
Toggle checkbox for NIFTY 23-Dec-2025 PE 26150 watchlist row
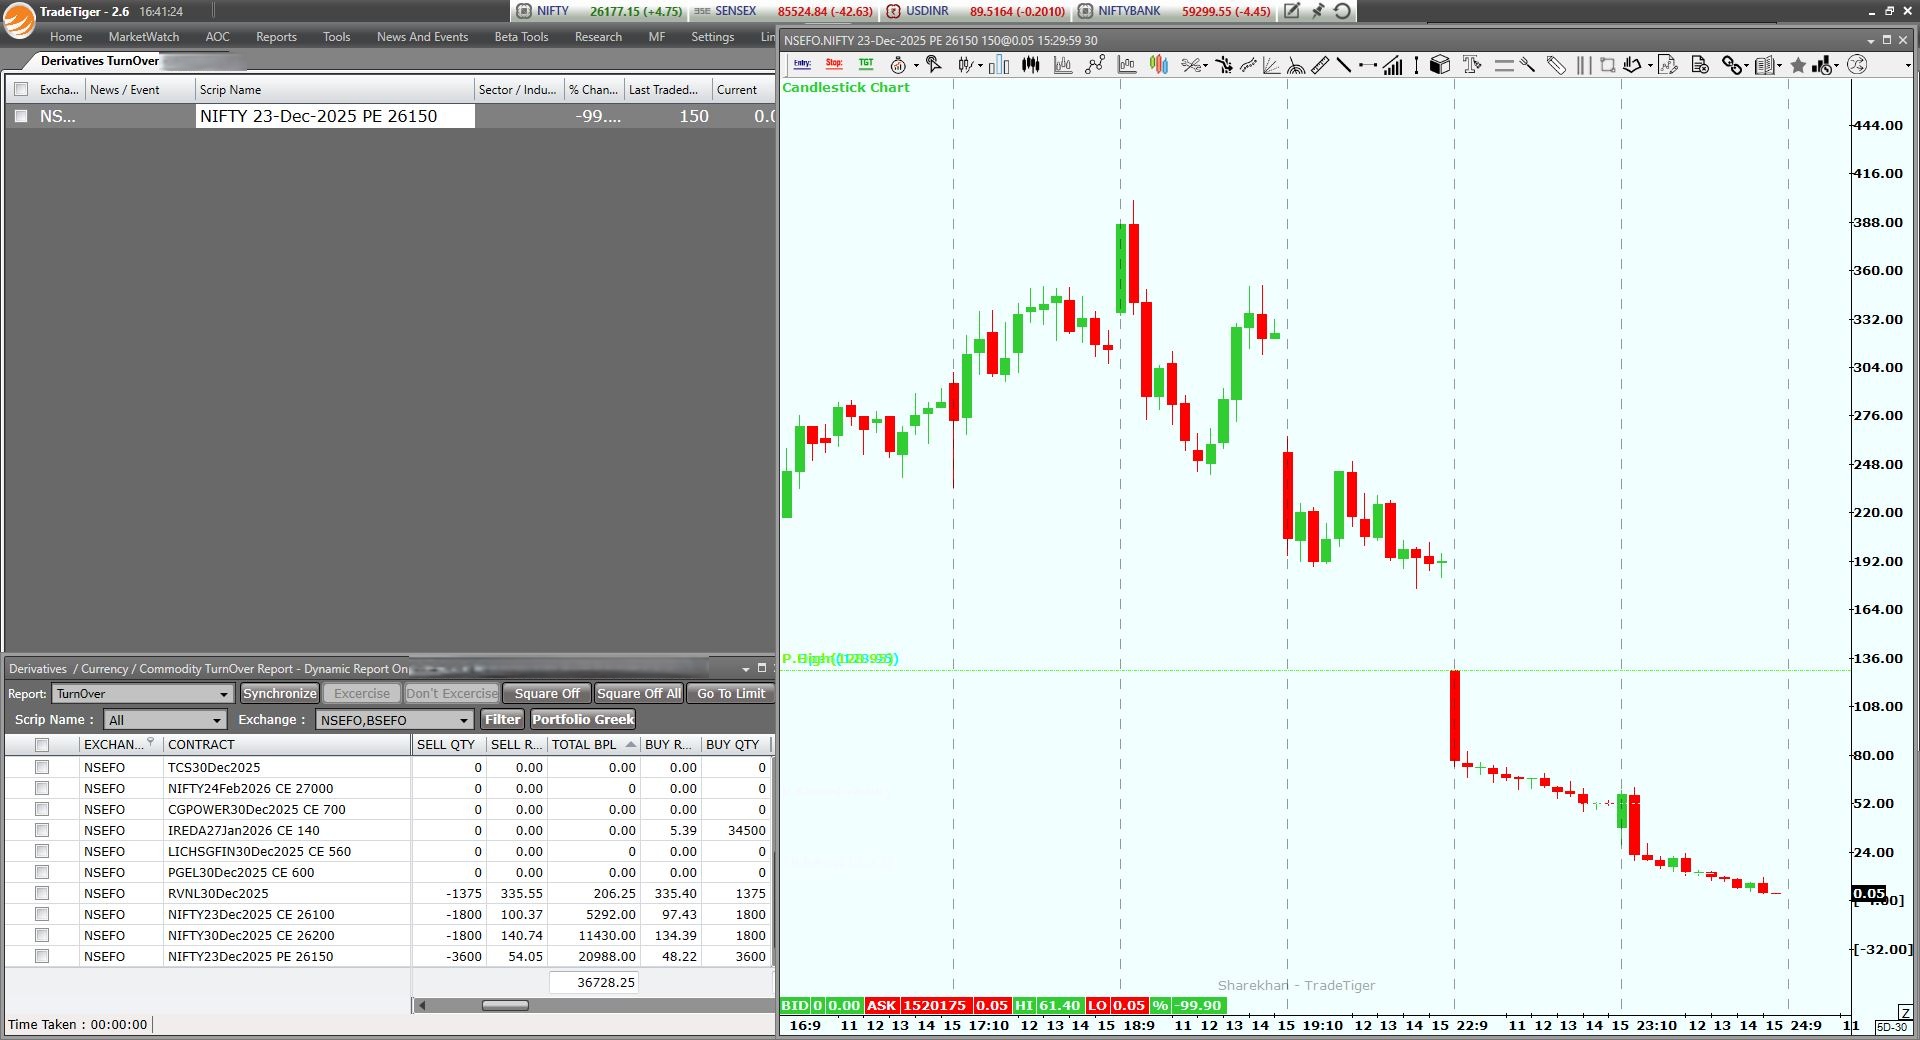pyautogui.click(x=21, y=116)
